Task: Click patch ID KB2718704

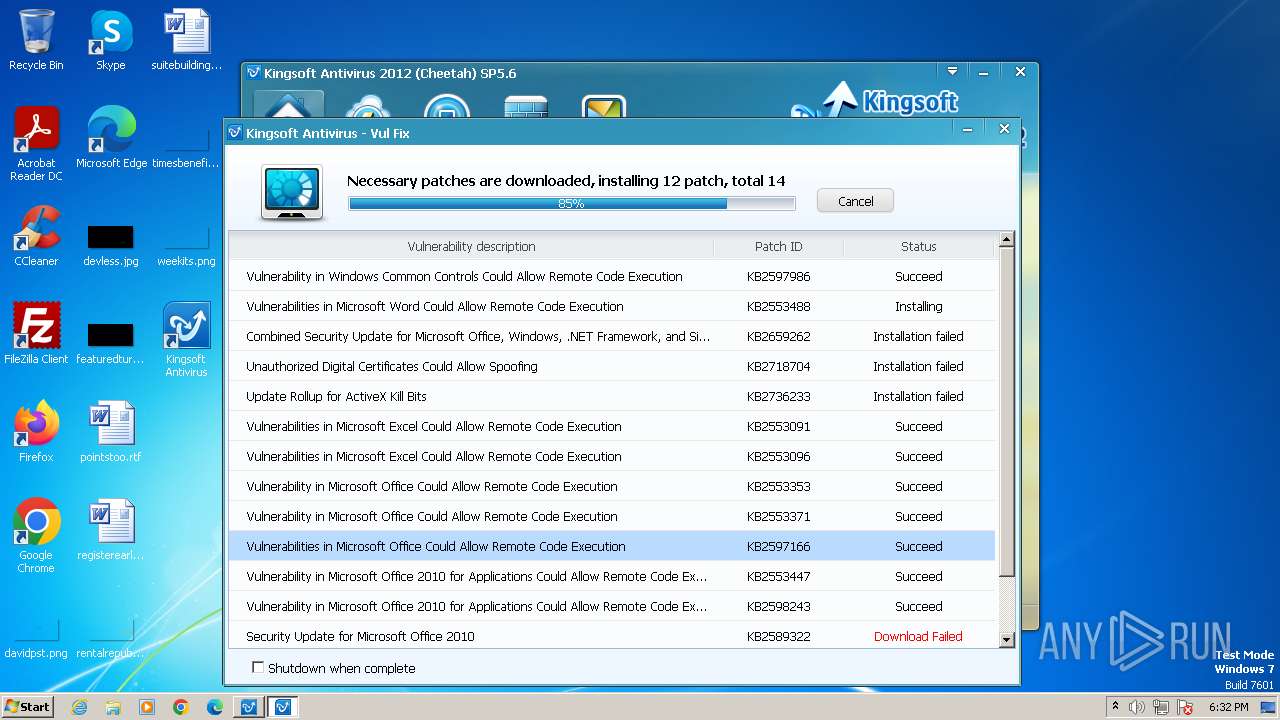Action: pyautogui.click(x=778, y=366)
